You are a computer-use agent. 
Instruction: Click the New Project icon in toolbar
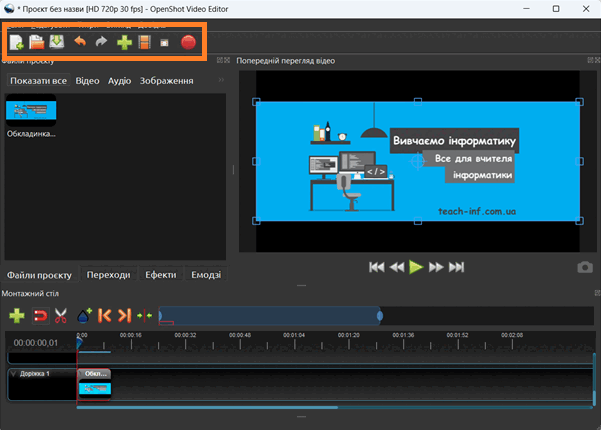[x=16, y=42]
